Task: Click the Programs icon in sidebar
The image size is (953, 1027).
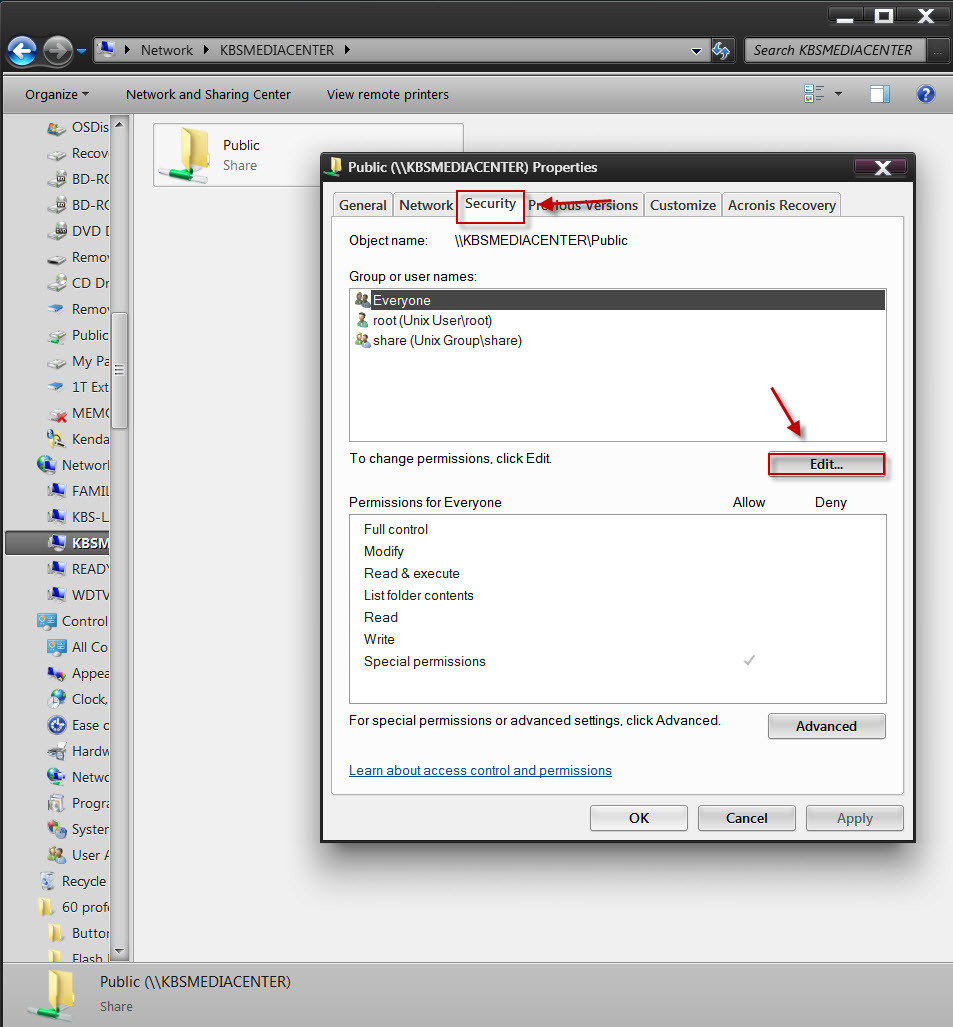Action: point(56,804)
